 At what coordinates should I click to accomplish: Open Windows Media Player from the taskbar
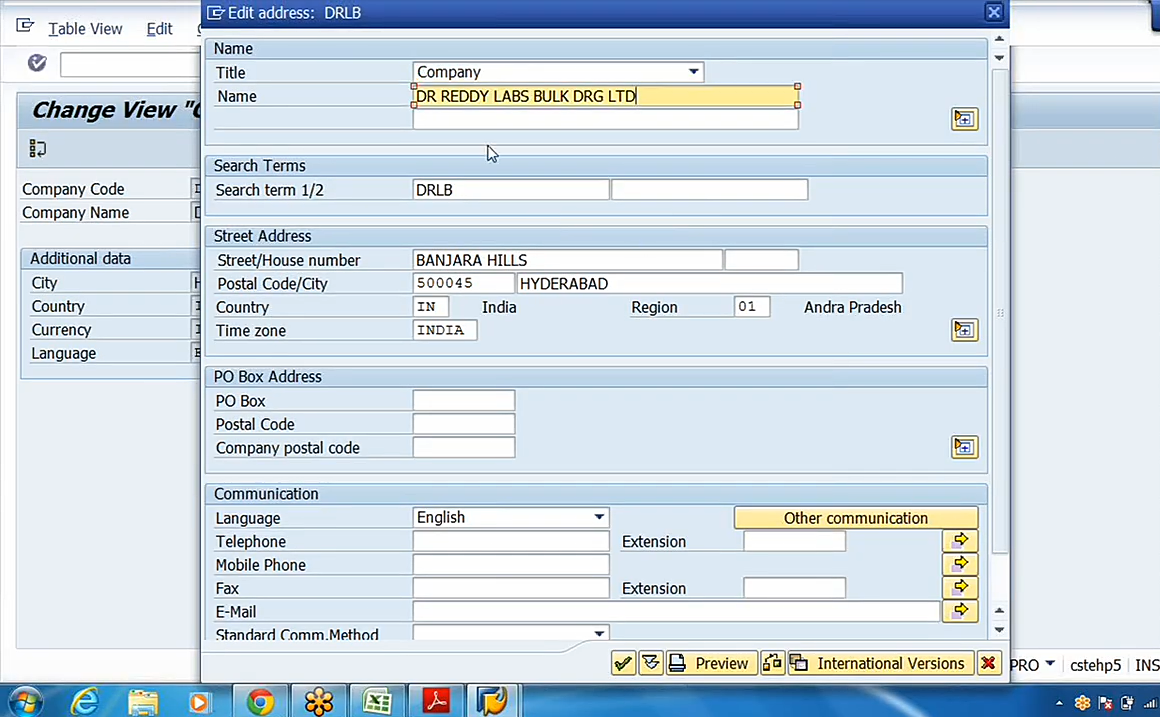[x=199, y=701]
